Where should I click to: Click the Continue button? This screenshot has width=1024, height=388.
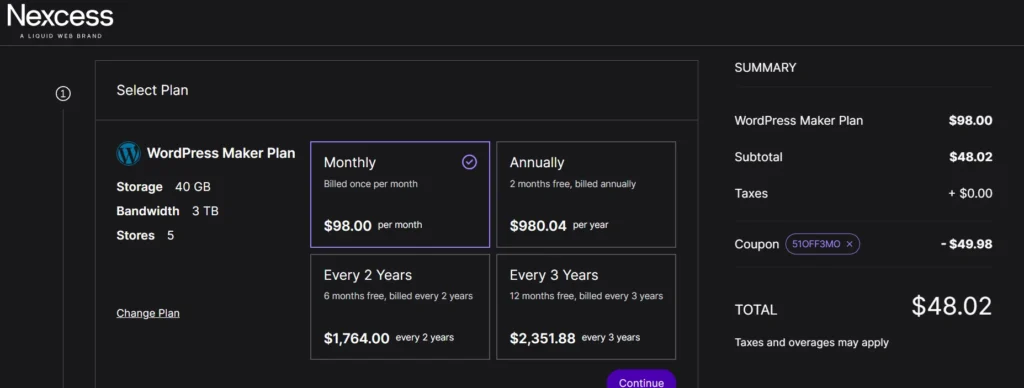tap(641, 380)
